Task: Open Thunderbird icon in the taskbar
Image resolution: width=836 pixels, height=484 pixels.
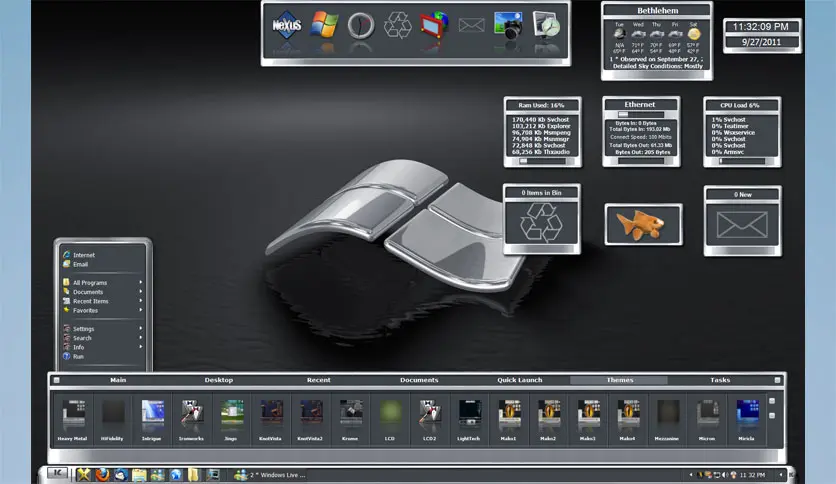Action: tap(120, 474)
